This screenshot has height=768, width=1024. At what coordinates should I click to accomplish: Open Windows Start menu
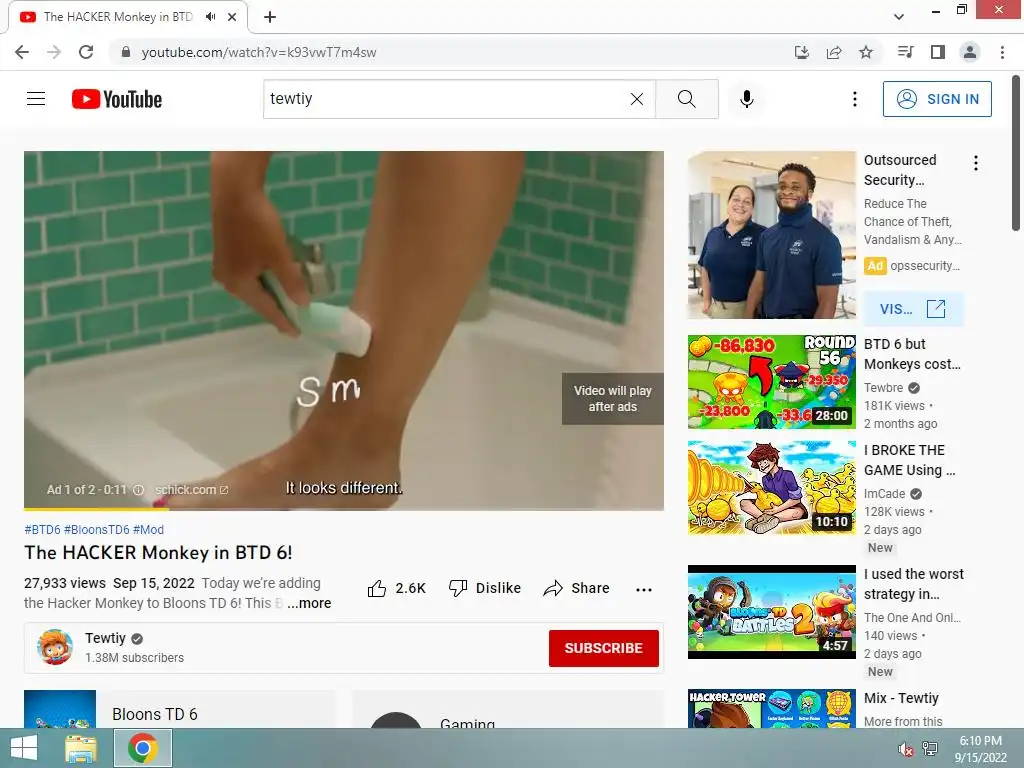tap(24, 748)
